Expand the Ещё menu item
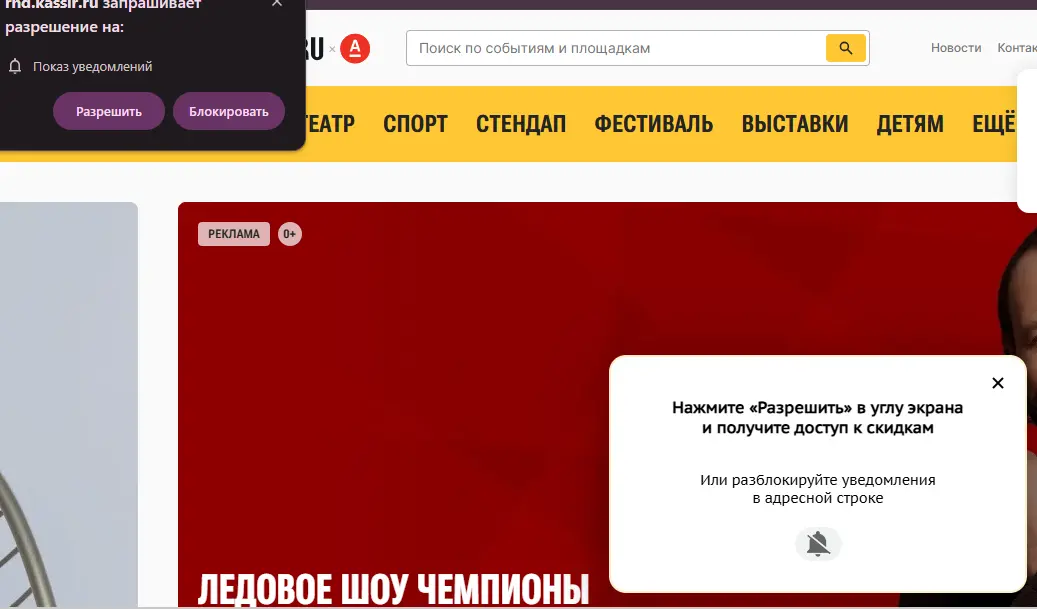Viewport: 1037px width, 609px height. 993,124
